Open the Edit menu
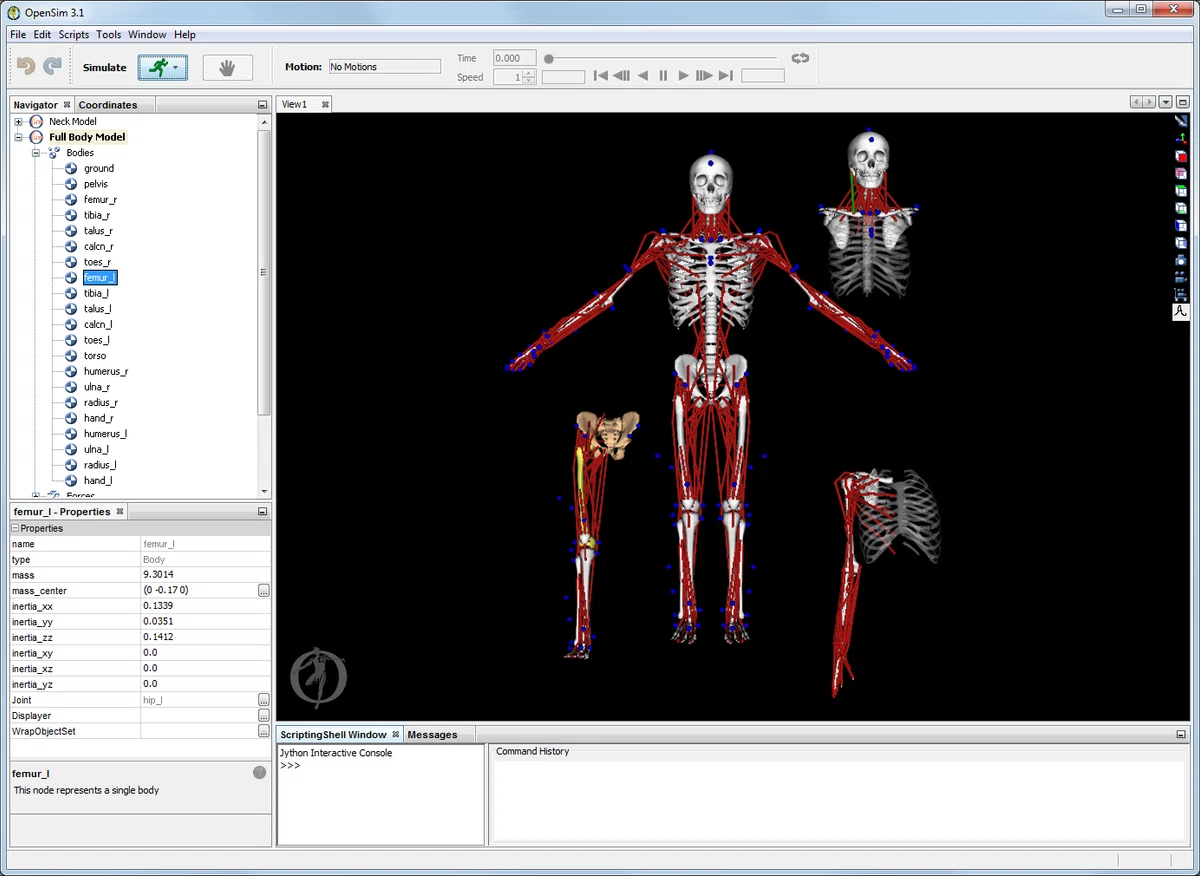This screenshot has height=876, width=1200. point(42,34)
